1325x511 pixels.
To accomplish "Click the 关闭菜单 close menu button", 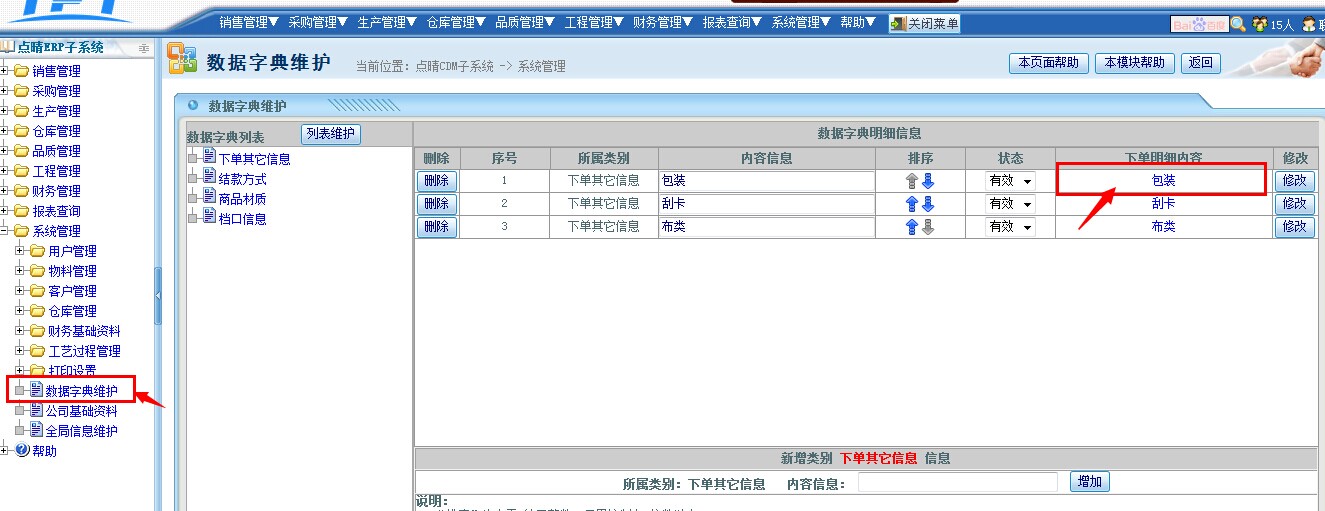I will tap(925, 23).
